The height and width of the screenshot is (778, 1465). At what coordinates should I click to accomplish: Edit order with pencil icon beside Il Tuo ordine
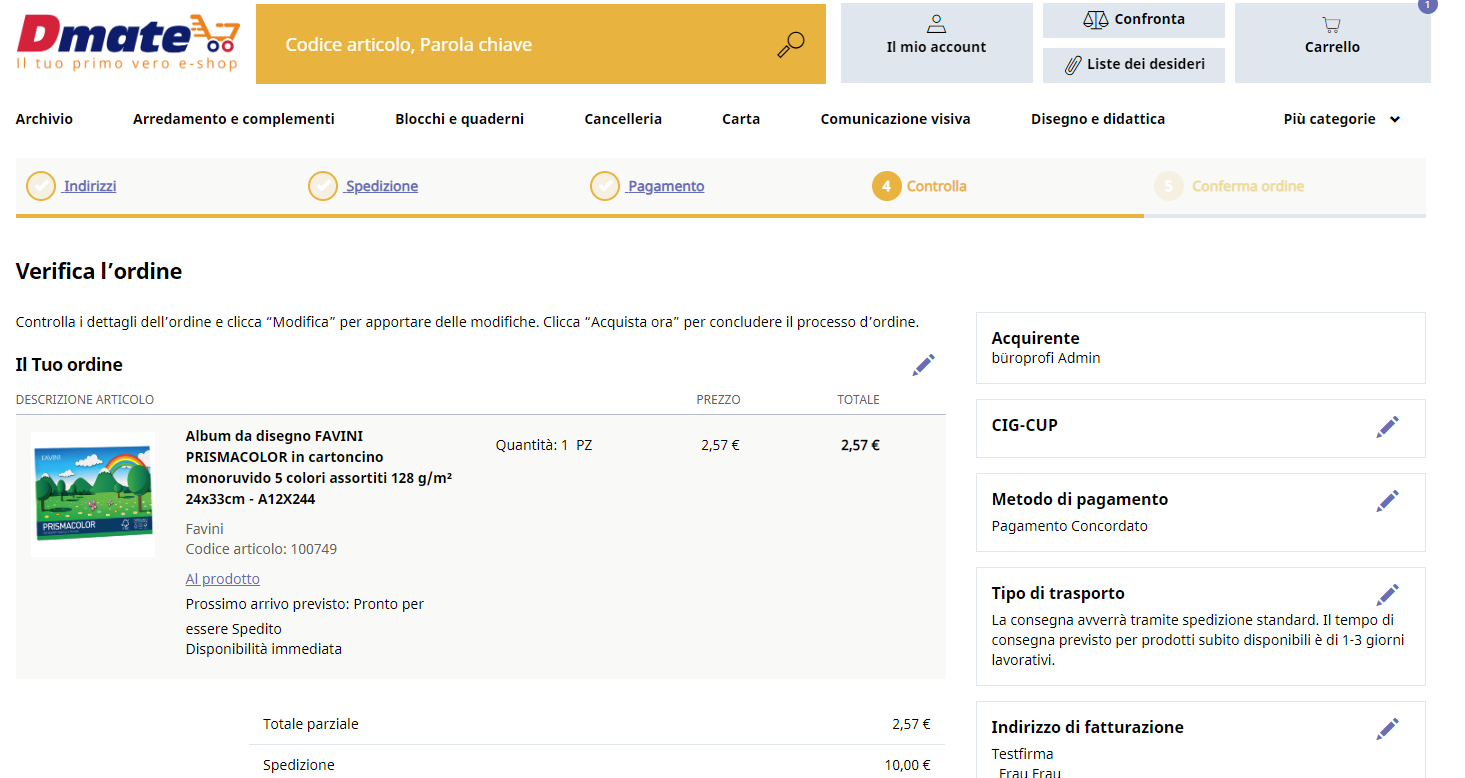[x=923, y=365]
